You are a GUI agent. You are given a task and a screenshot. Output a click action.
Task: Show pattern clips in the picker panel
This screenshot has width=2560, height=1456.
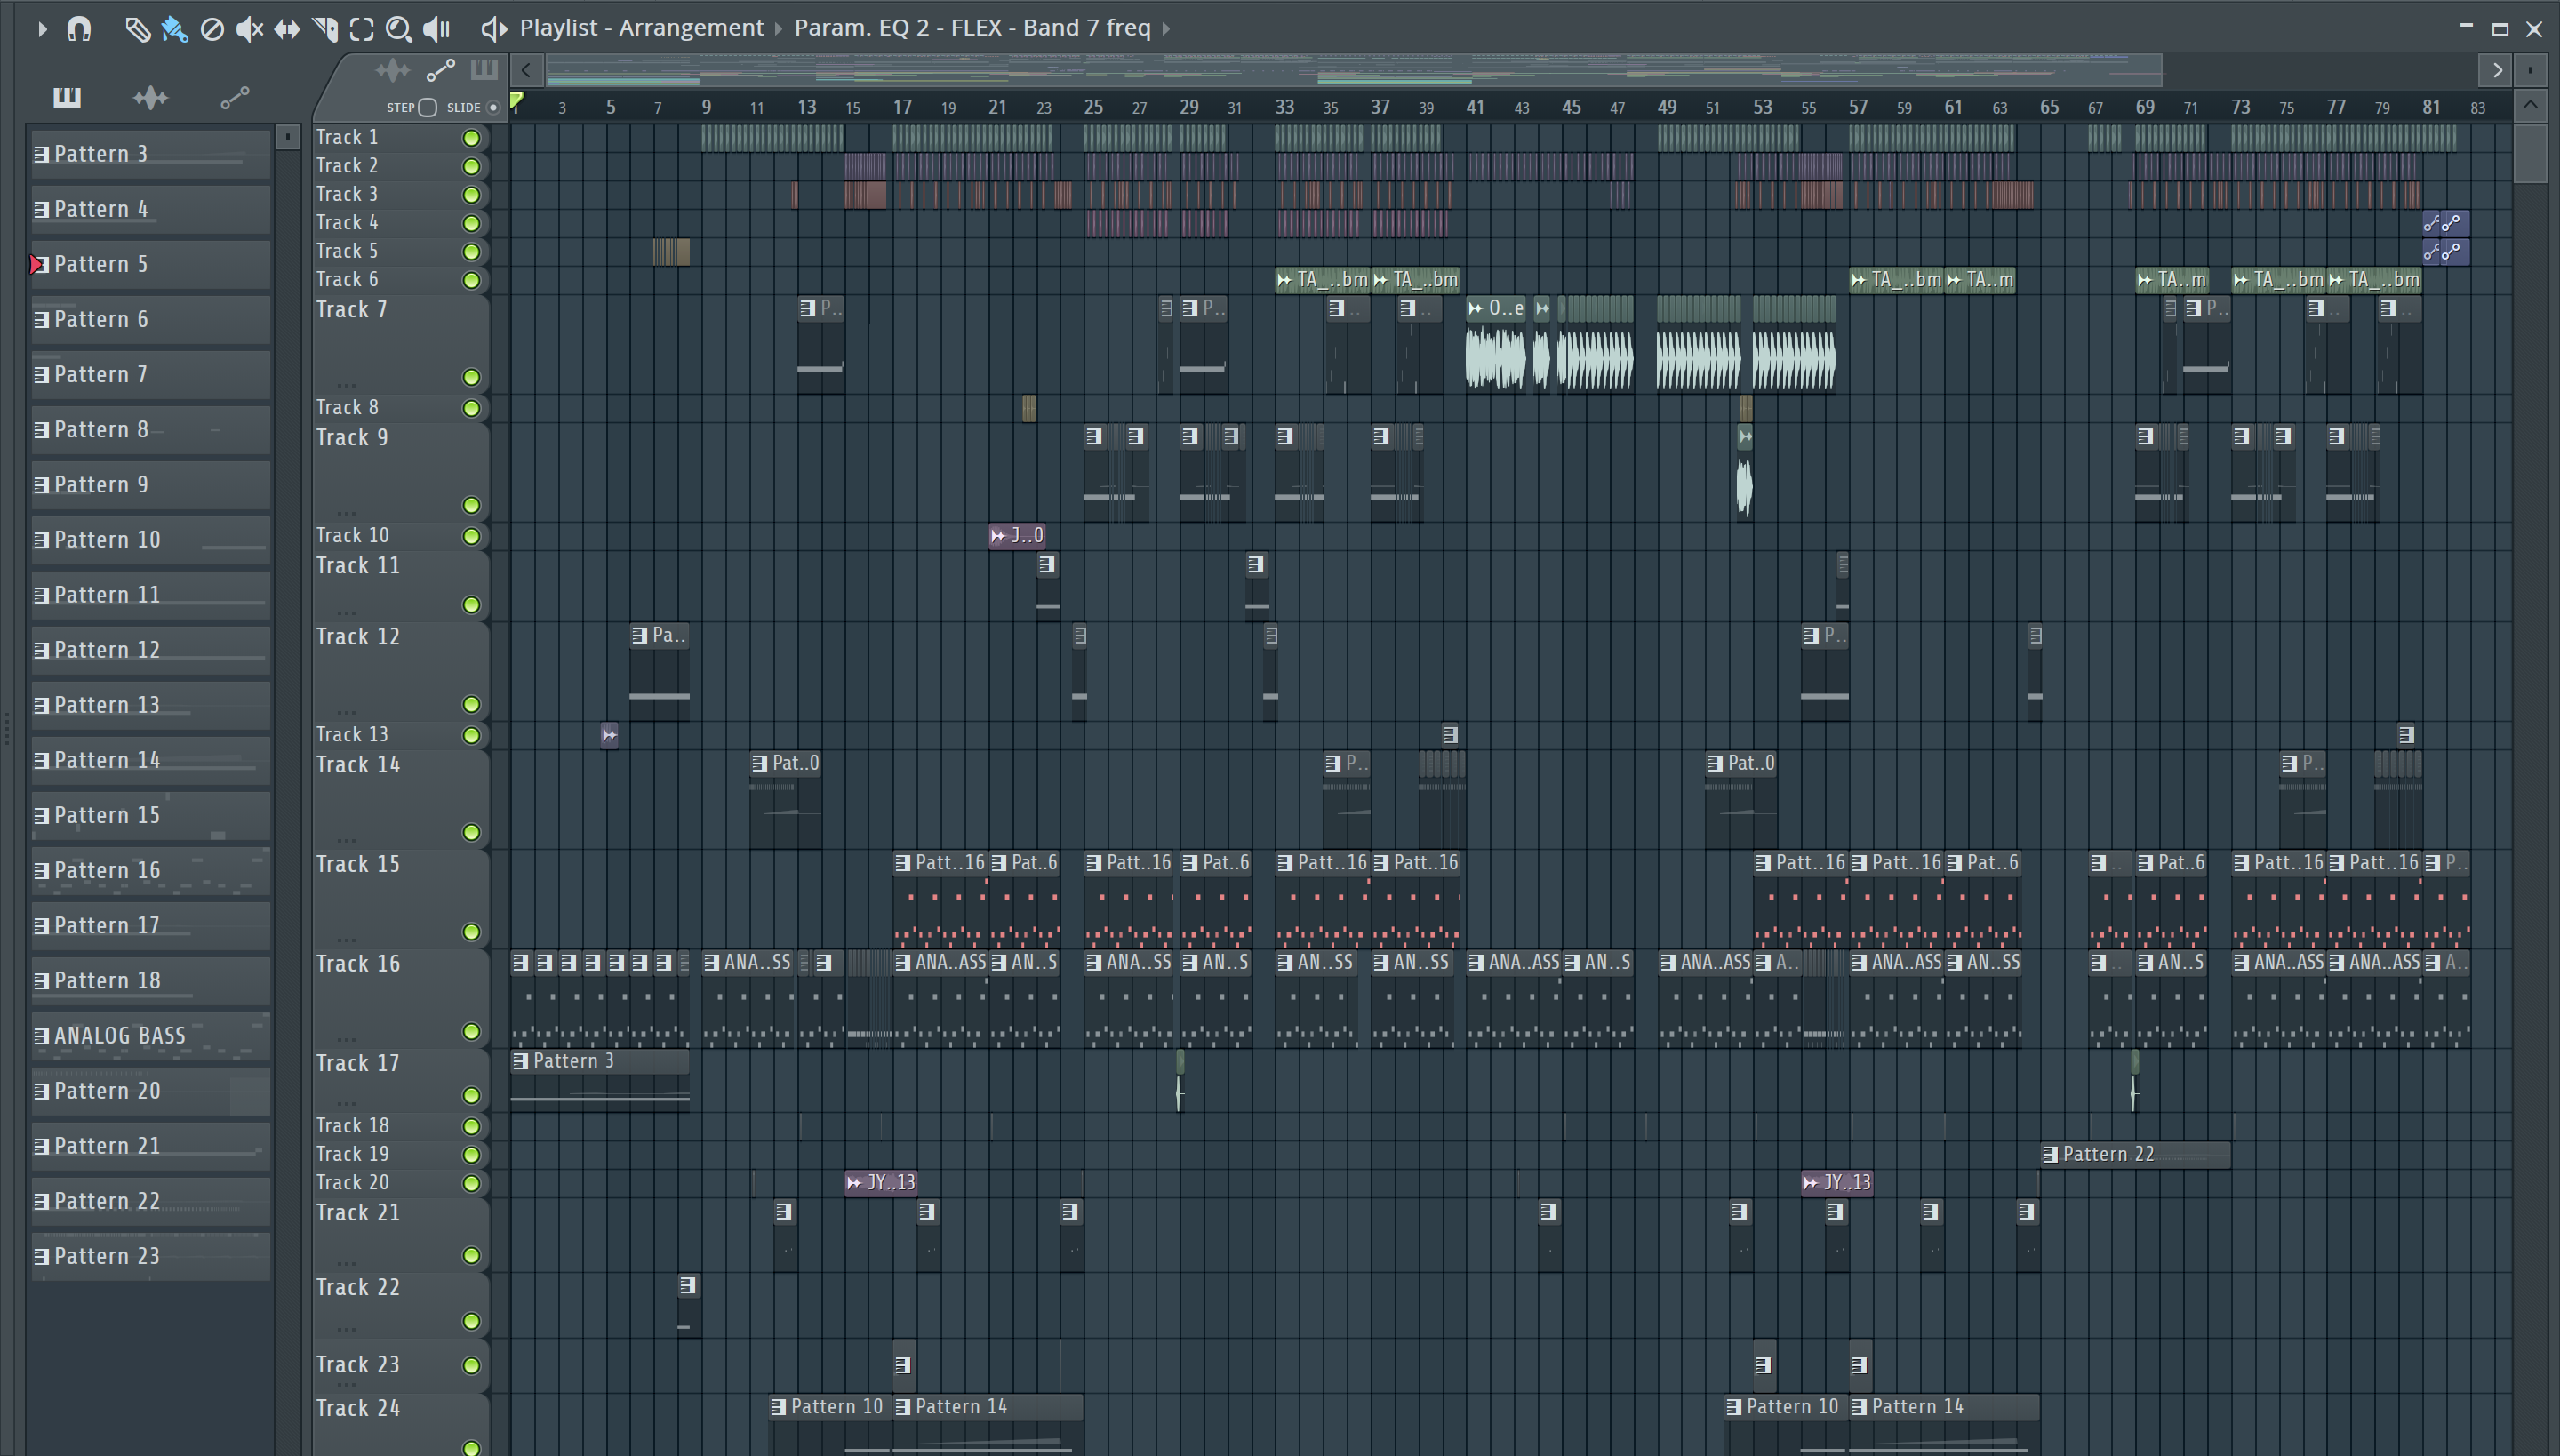67,97
